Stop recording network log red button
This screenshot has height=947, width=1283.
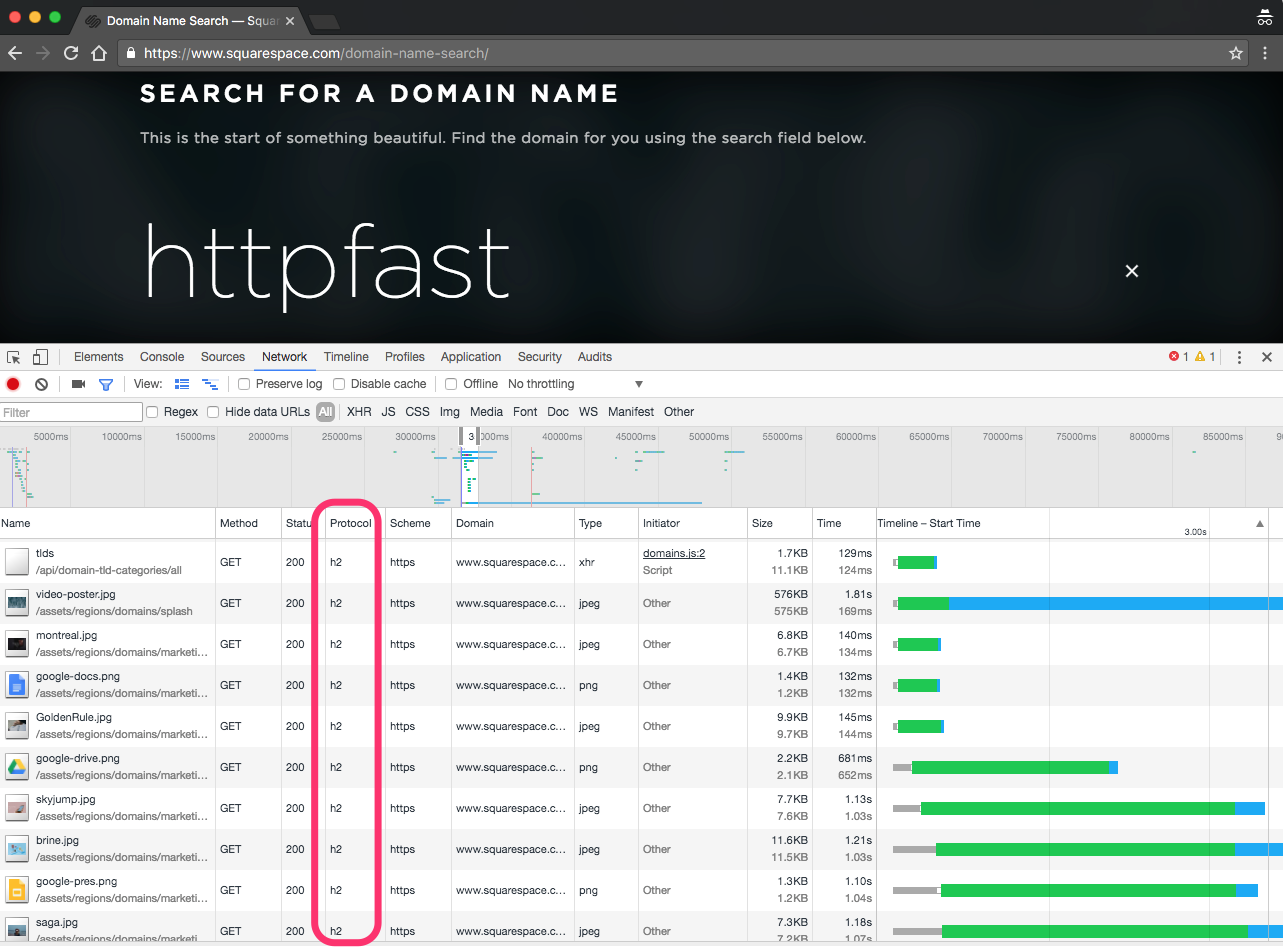point(13,384)
